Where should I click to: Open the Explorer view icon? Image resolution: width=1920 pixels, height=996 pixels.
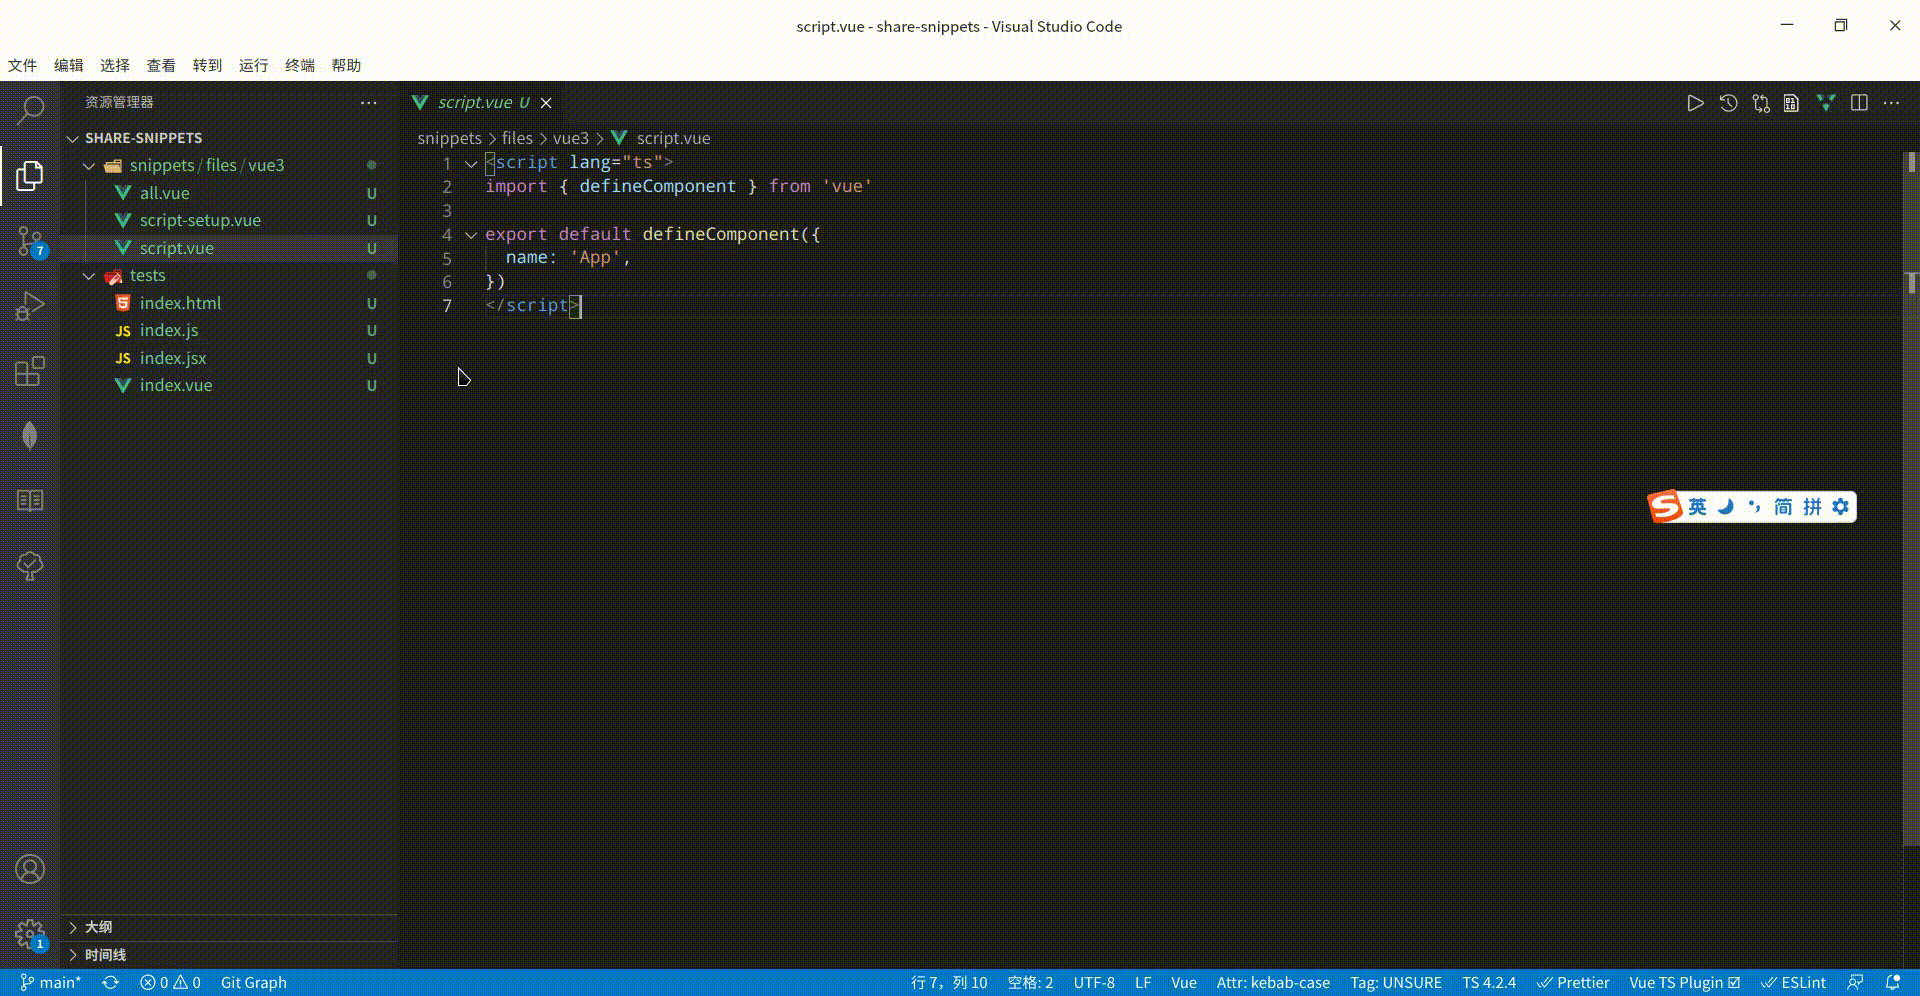[x=30, y=176]
